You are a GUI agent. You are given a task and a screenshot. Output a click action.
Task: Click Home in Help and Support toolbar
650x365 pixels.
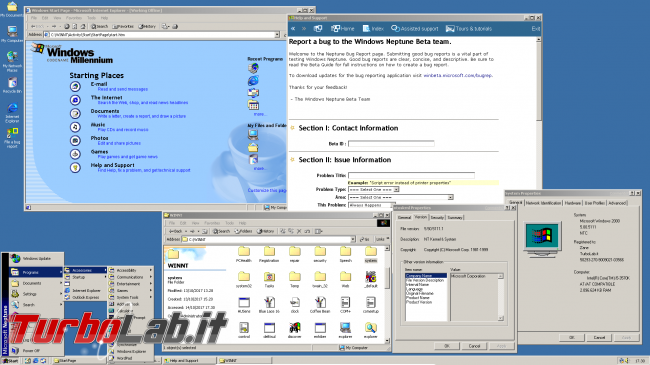point(342,29)
